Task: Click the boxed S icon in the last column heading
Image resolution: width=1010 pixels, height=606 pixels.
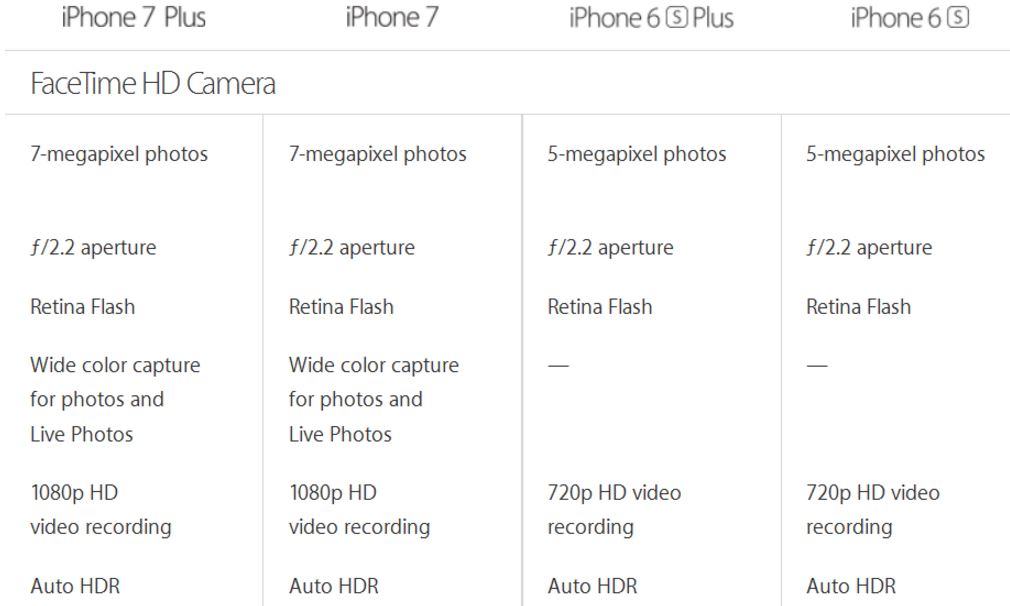Action: tap(958, 19)
